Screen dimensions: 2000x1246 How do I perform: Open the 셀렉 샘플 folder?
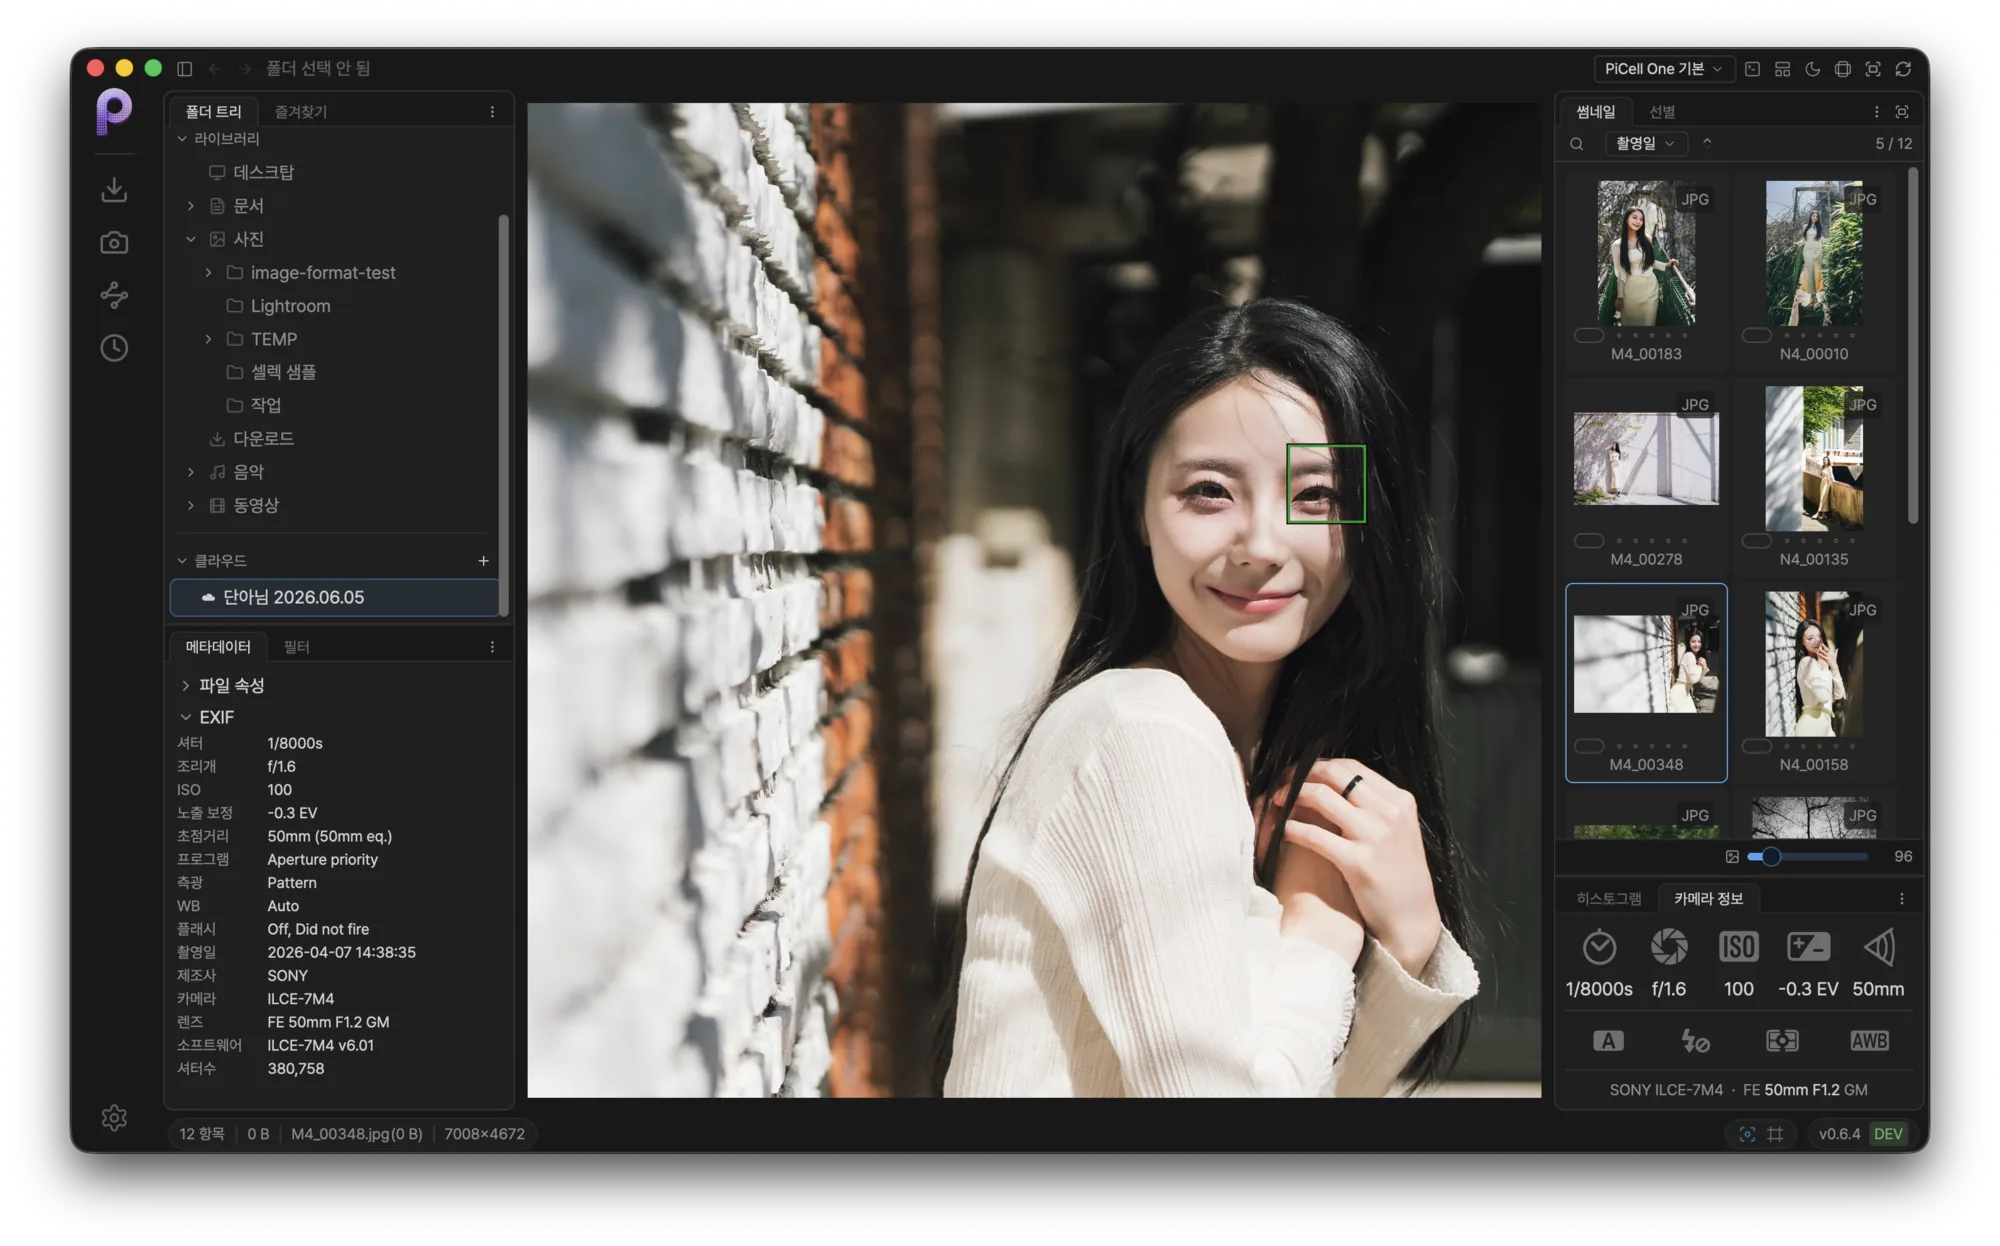(x=283, y=372)
